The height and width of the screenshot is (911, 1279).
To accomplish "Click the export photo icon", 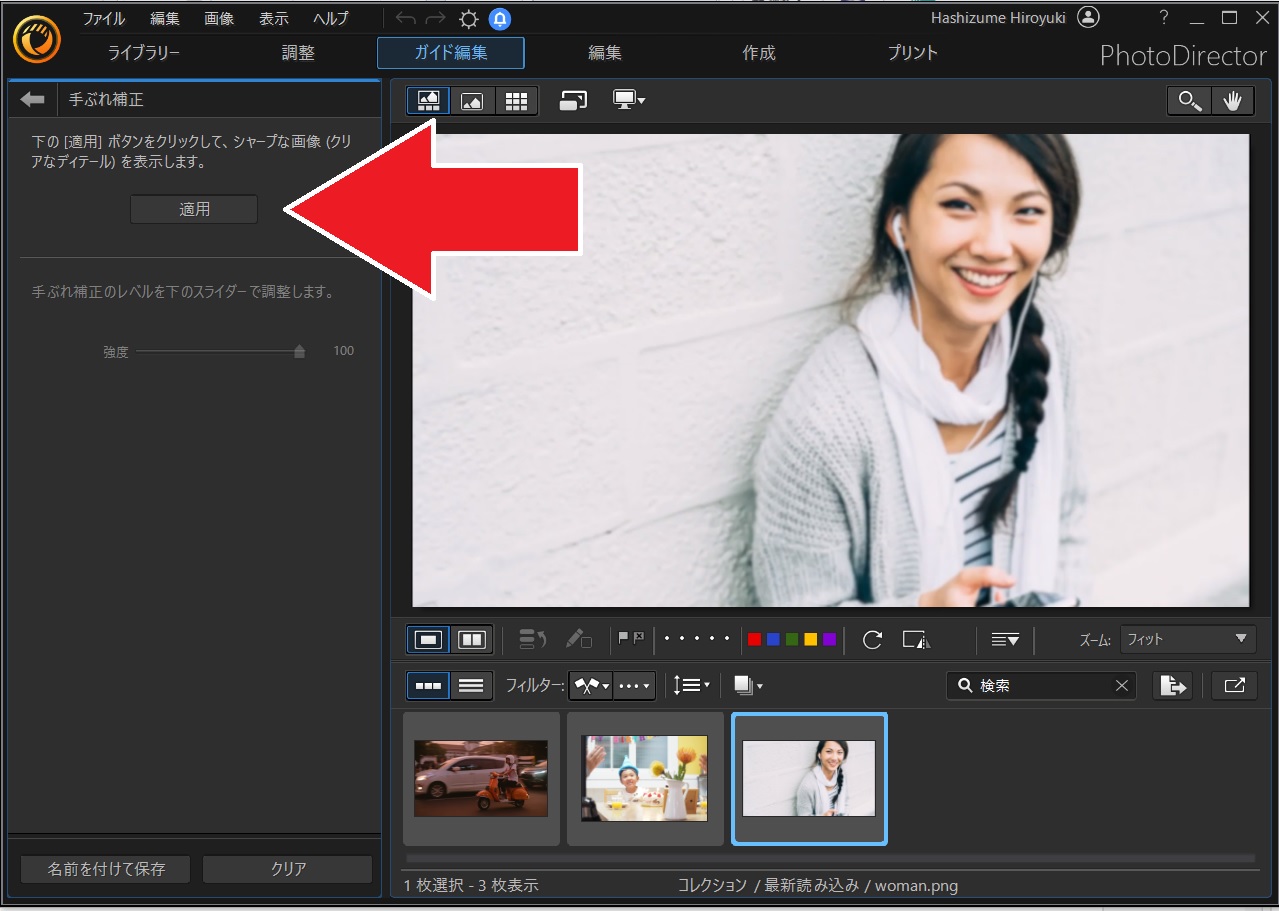I will pyautogui.click(x=1172, y=685).
